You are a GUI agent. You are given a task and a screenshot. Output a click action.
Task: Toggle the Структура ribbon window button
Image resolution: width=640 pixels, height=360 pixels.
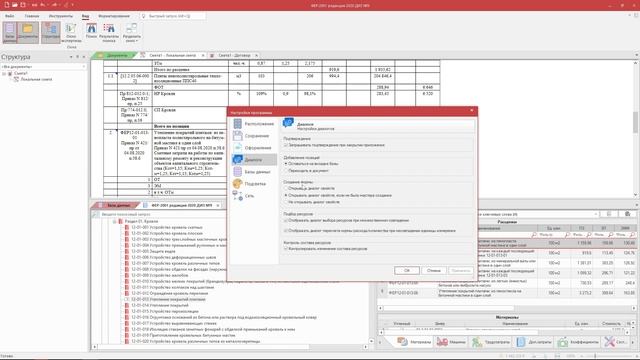[x=51, y=32]
